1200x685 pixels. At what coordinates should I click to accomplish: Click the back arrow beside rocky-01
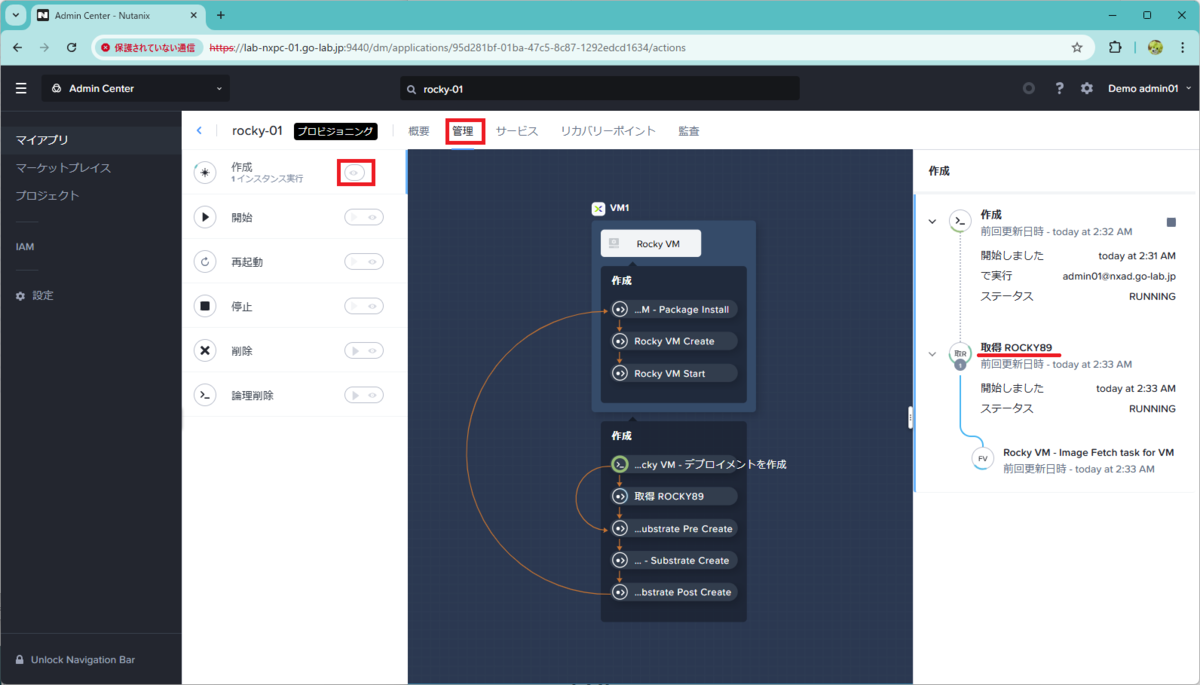[199, 131]
